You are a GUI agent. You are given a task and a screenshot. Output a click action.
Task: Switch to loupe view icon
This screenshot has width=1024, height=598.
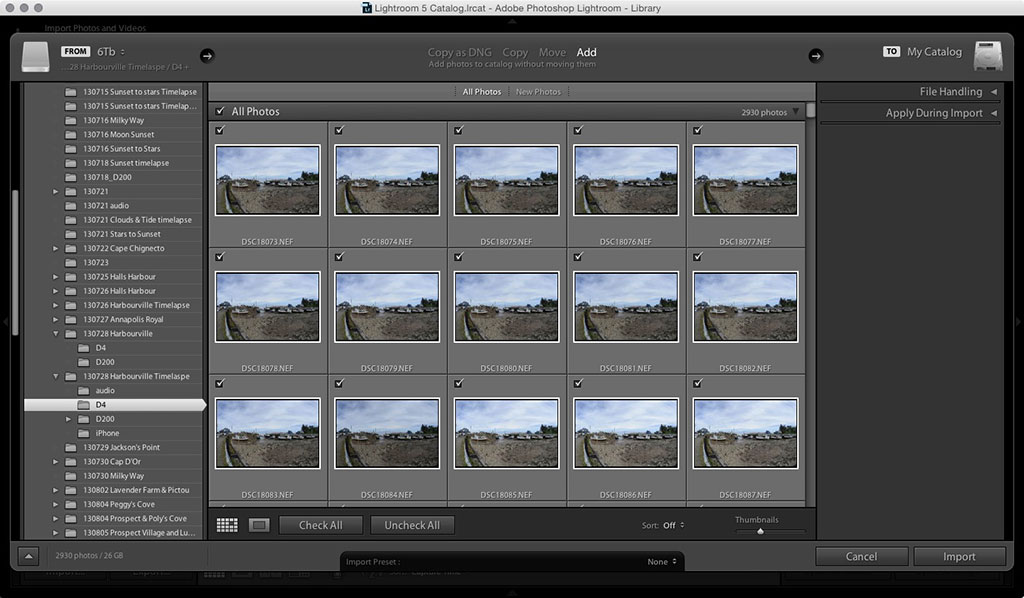pos(259,525)
